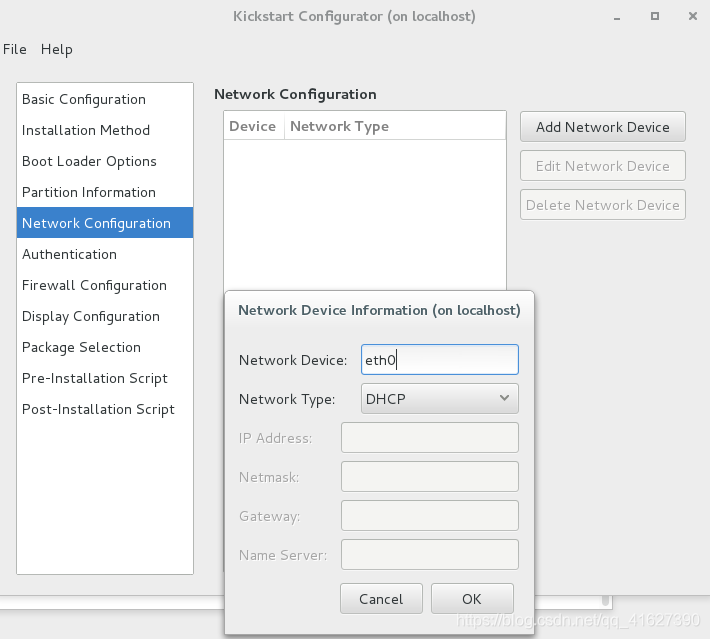Screen dimensions: 710x639
Task: Select Installation Method in sidebar
Action: (105, 130)
